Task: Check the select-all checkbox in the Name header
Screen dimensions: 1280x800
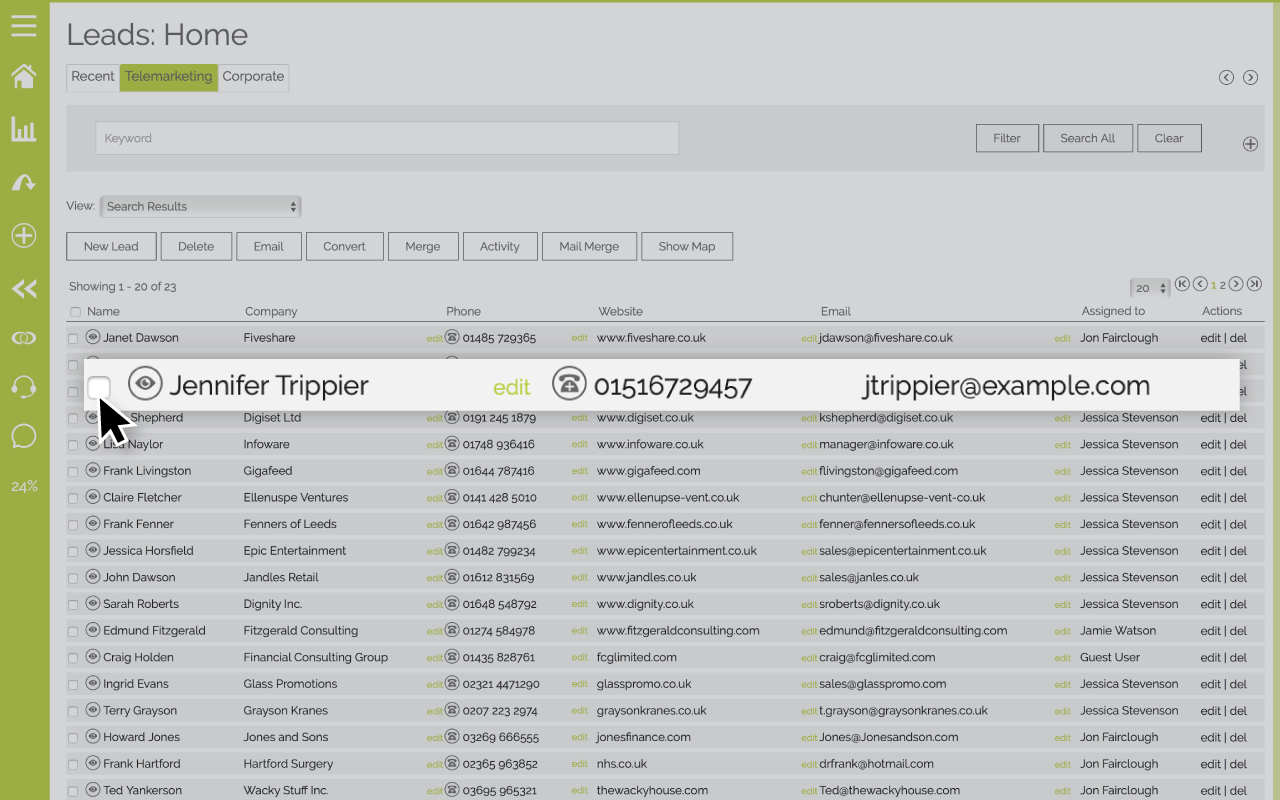Action: point(75,311)
